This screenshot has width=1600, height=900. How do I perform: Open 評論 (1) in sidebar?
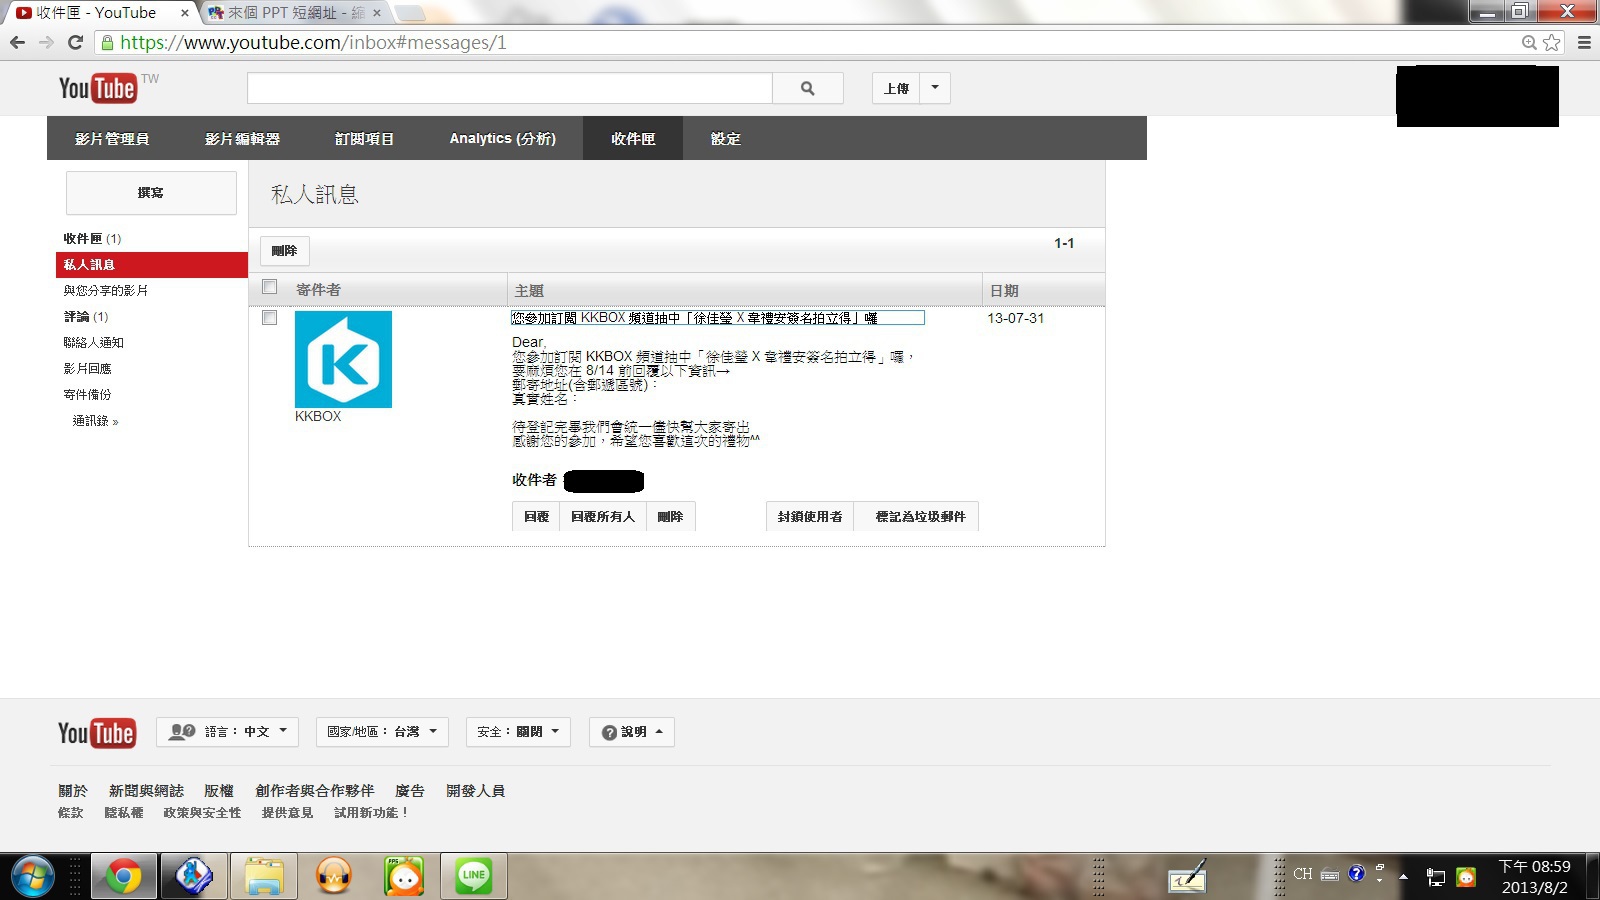(86, 317)
